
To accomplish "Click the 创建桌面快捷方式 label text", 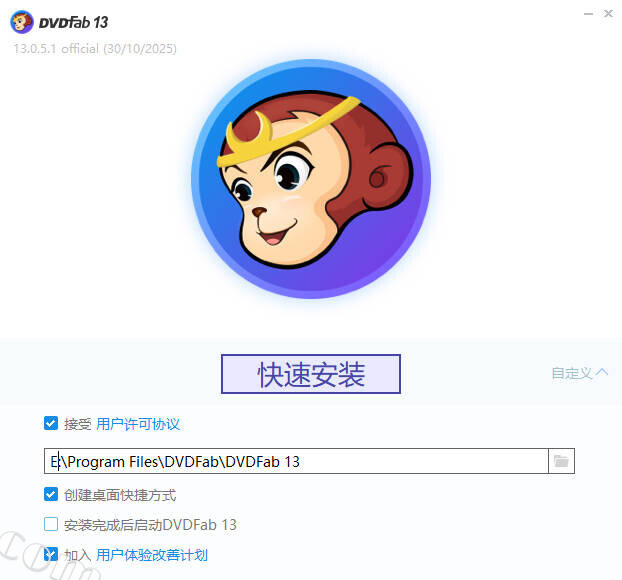I will pyautogui.click(x=120, y=495).
